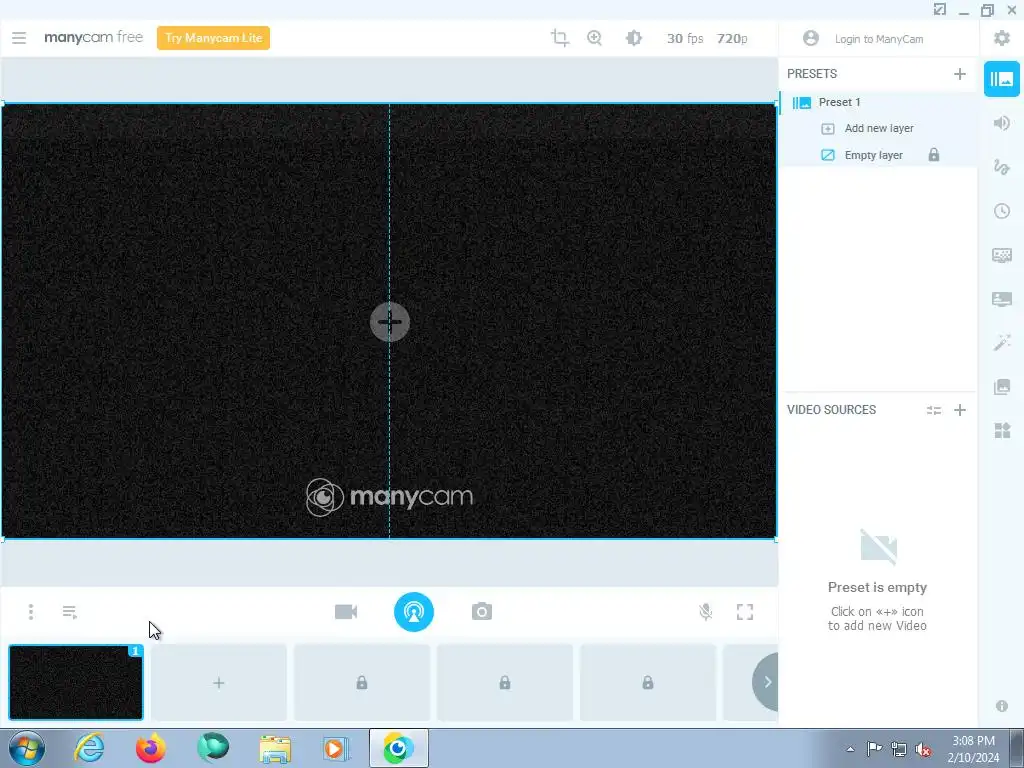Click the detach window arrow icon
1024x768 pixels.
939,10
